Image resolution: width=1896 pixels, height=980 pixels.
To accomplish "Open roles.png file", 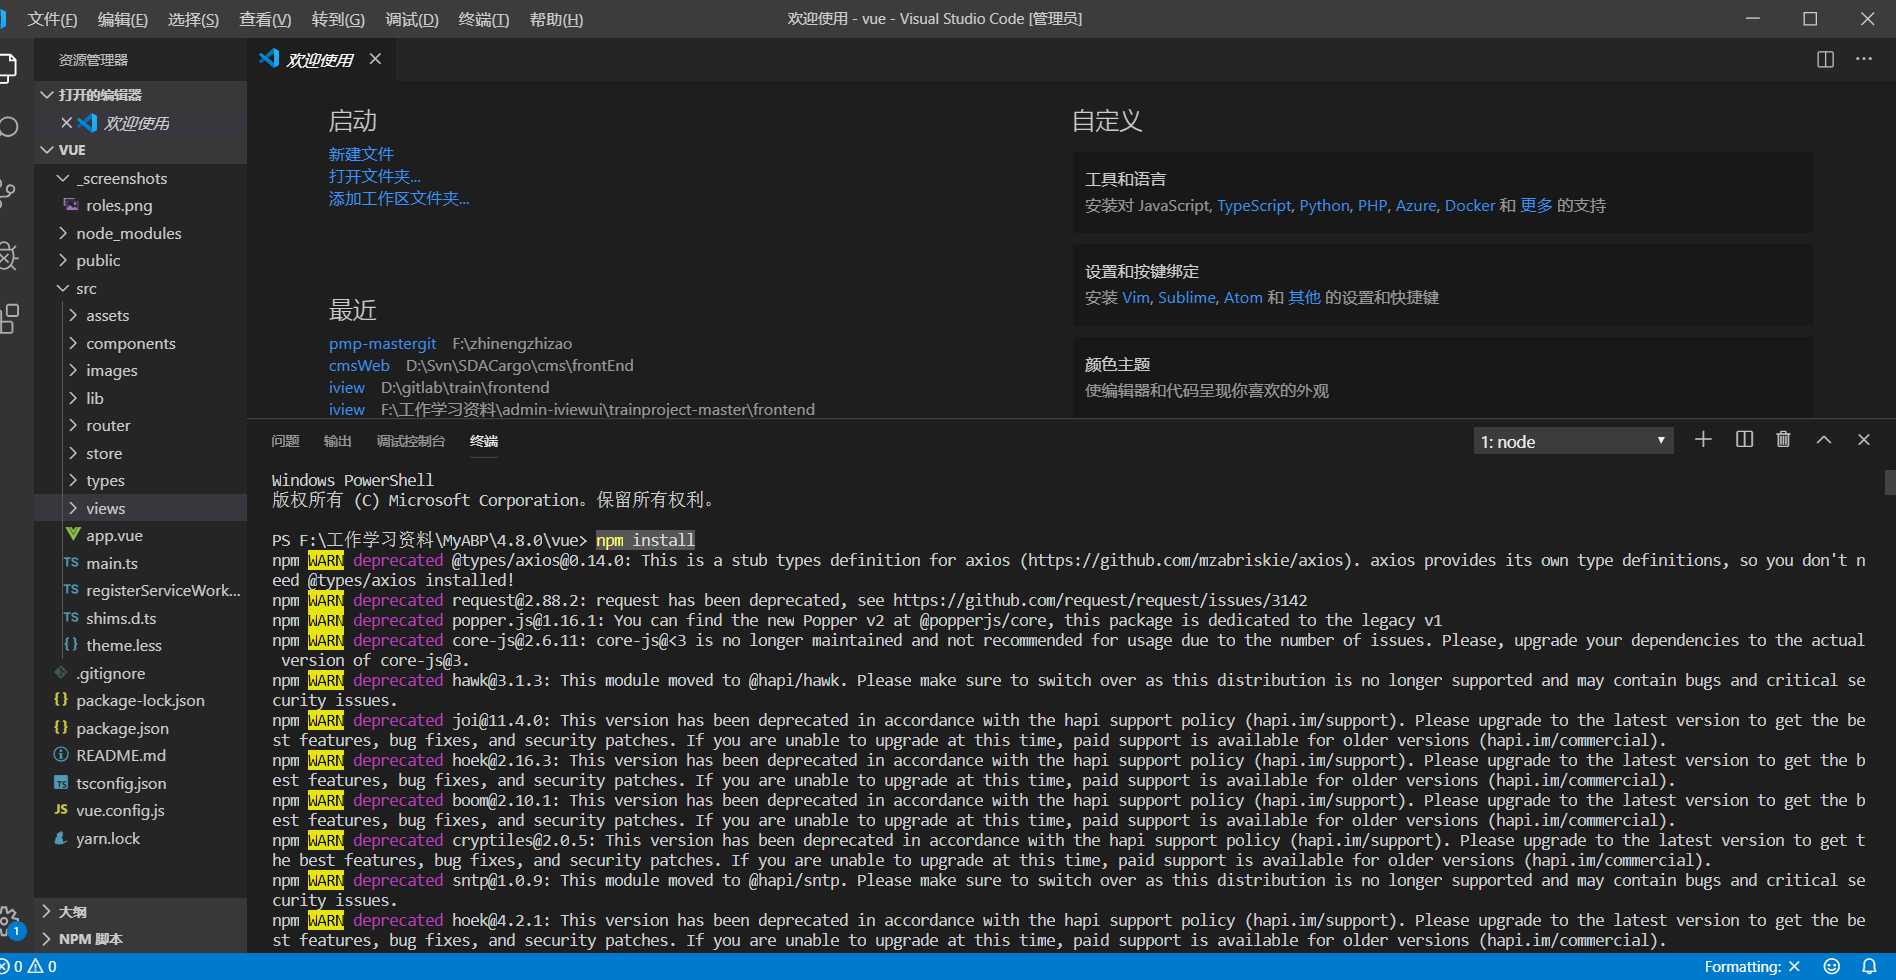I will coord(140,205).
